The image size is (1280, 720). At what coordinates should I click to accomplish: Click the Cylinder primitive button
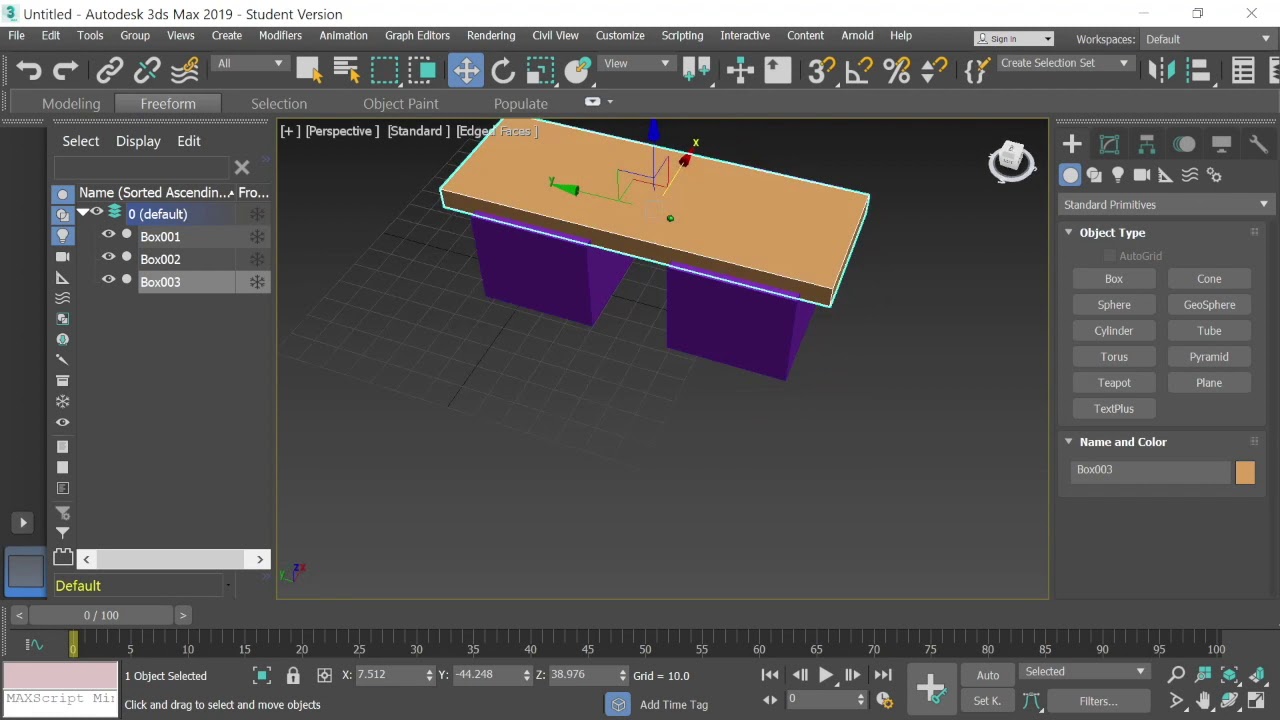(1114, 331)
